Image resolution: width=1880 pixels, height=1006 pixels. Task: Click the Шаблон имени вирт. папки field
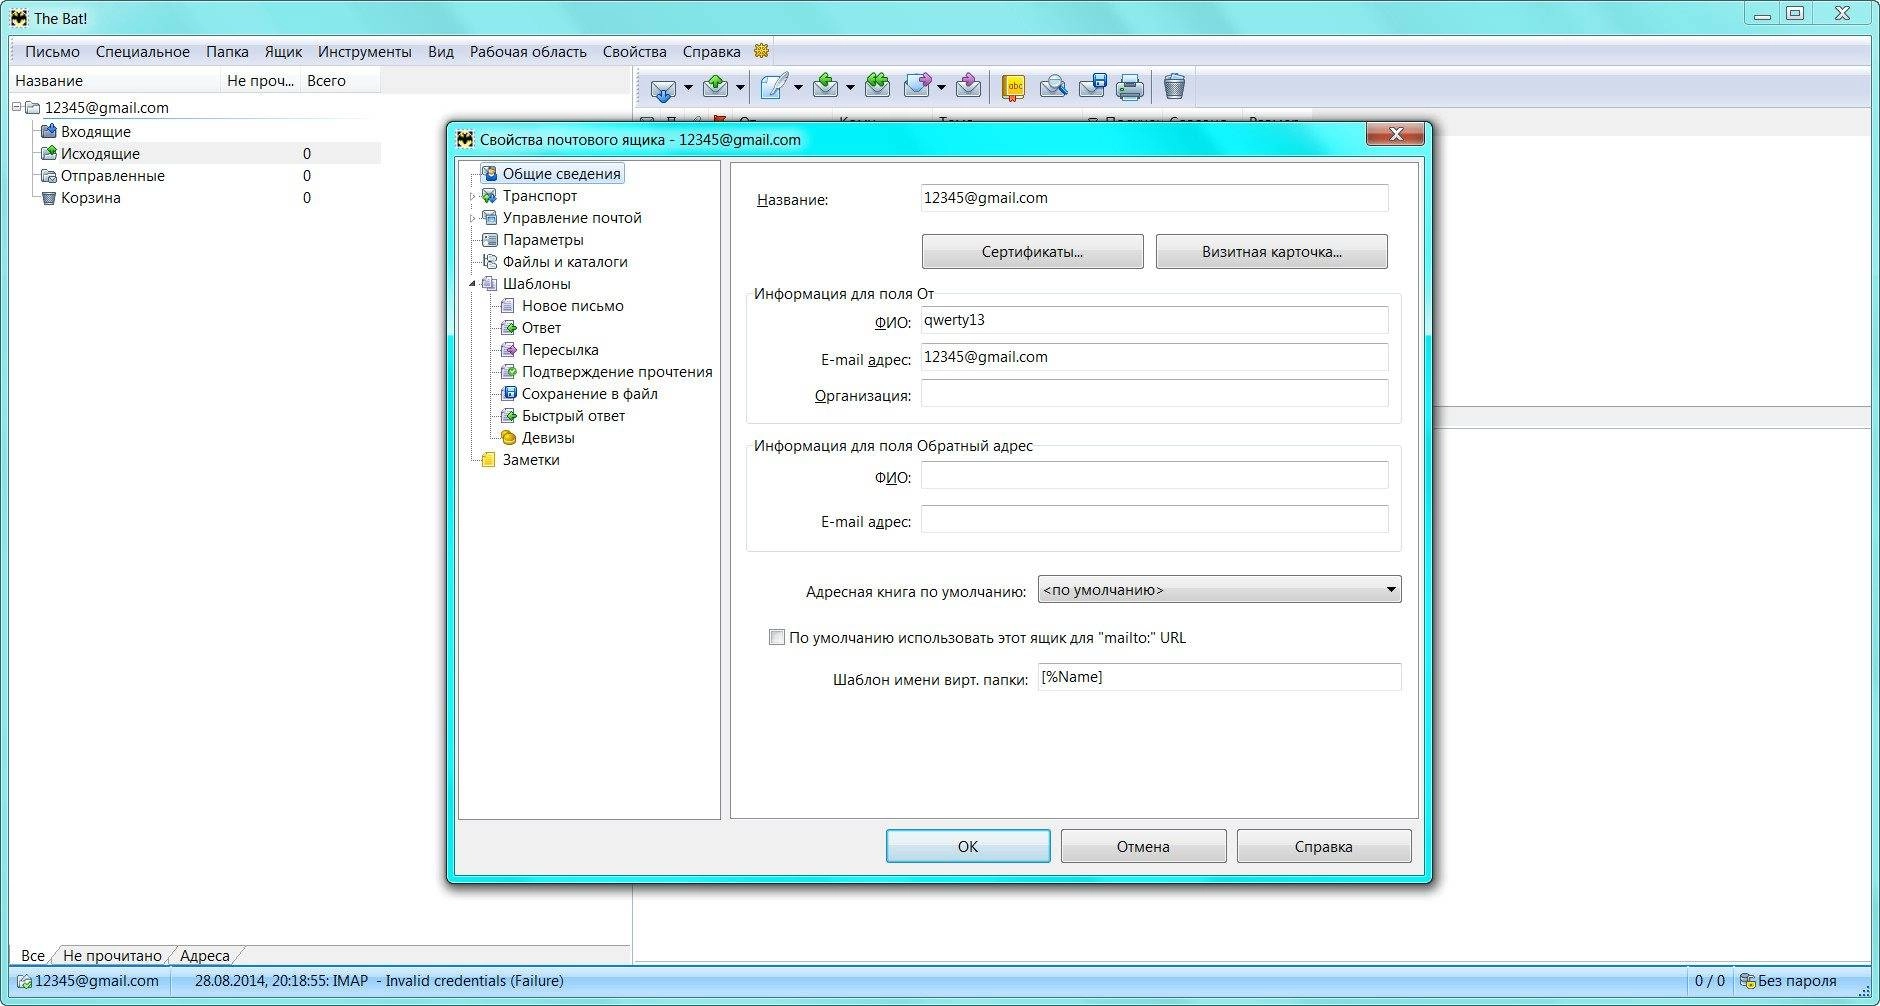click(x=1219, y=677)
